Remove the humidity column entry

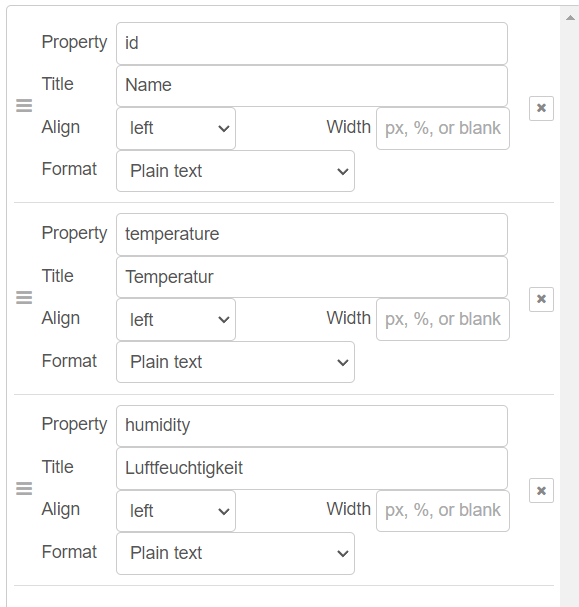coord(541,490)
